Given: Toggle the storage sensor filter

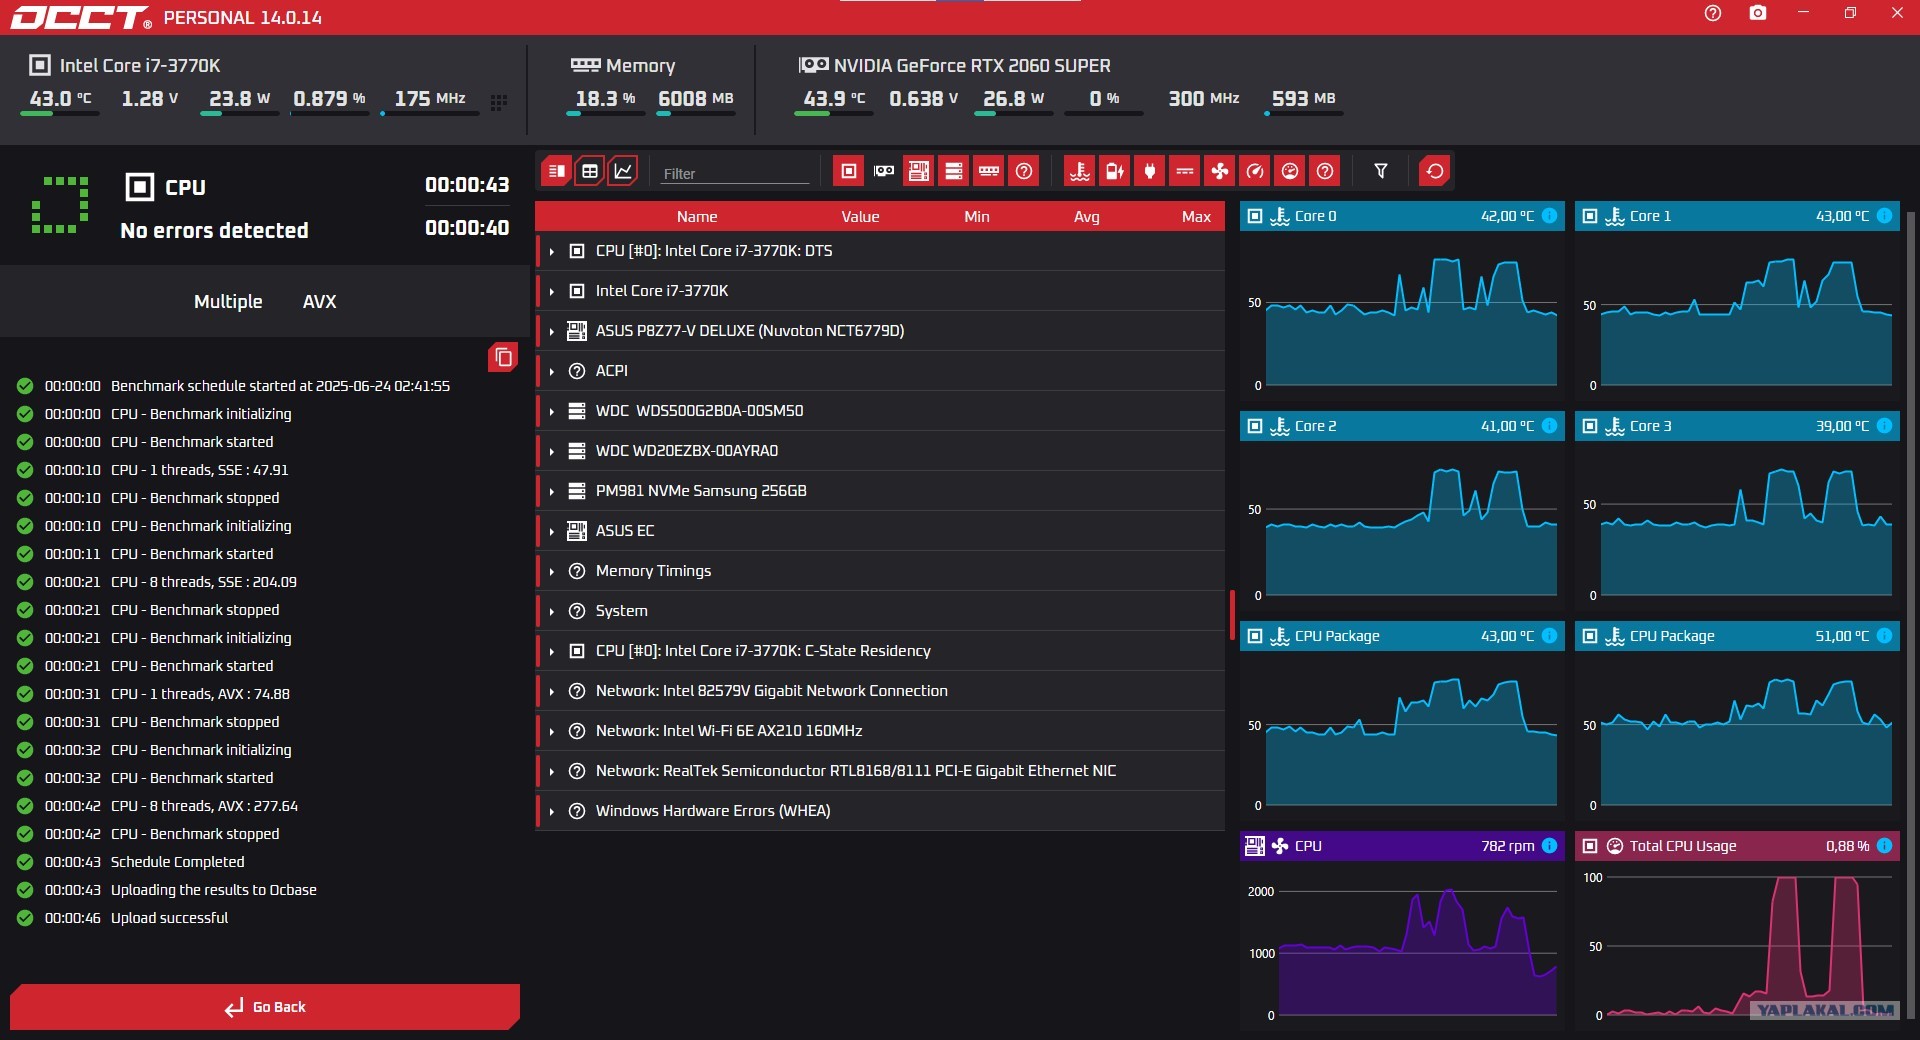Looking at the screenshot, I should 954,171.
